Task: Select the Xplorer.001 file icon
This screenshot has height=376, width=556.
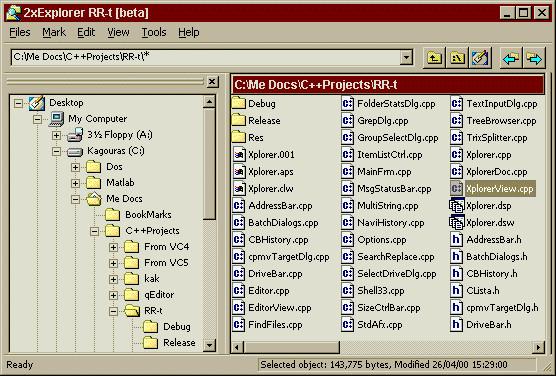Action: pyautogui.click(x=239, y=154)
